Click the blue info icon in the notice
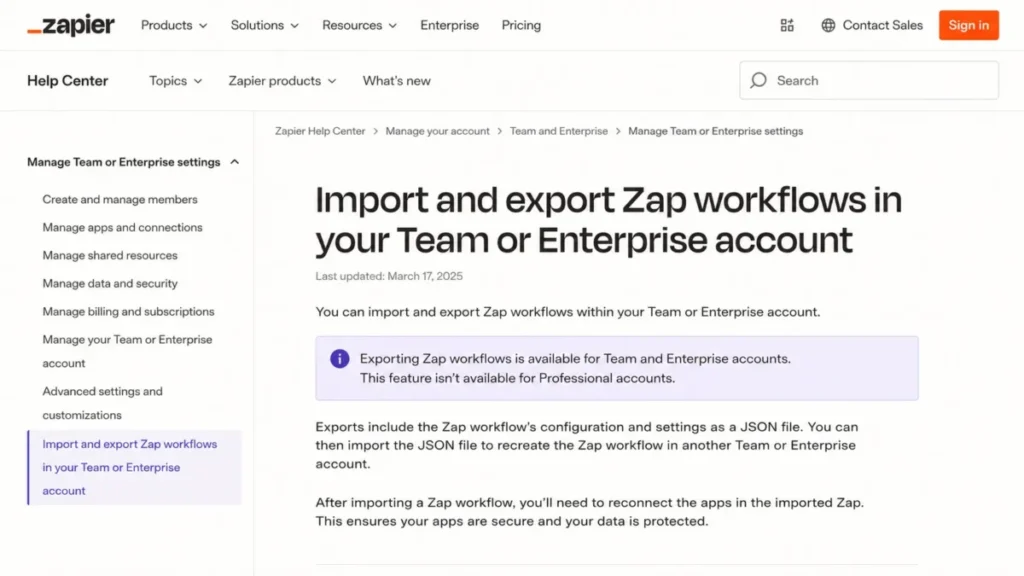 click(x=340, y=359)
